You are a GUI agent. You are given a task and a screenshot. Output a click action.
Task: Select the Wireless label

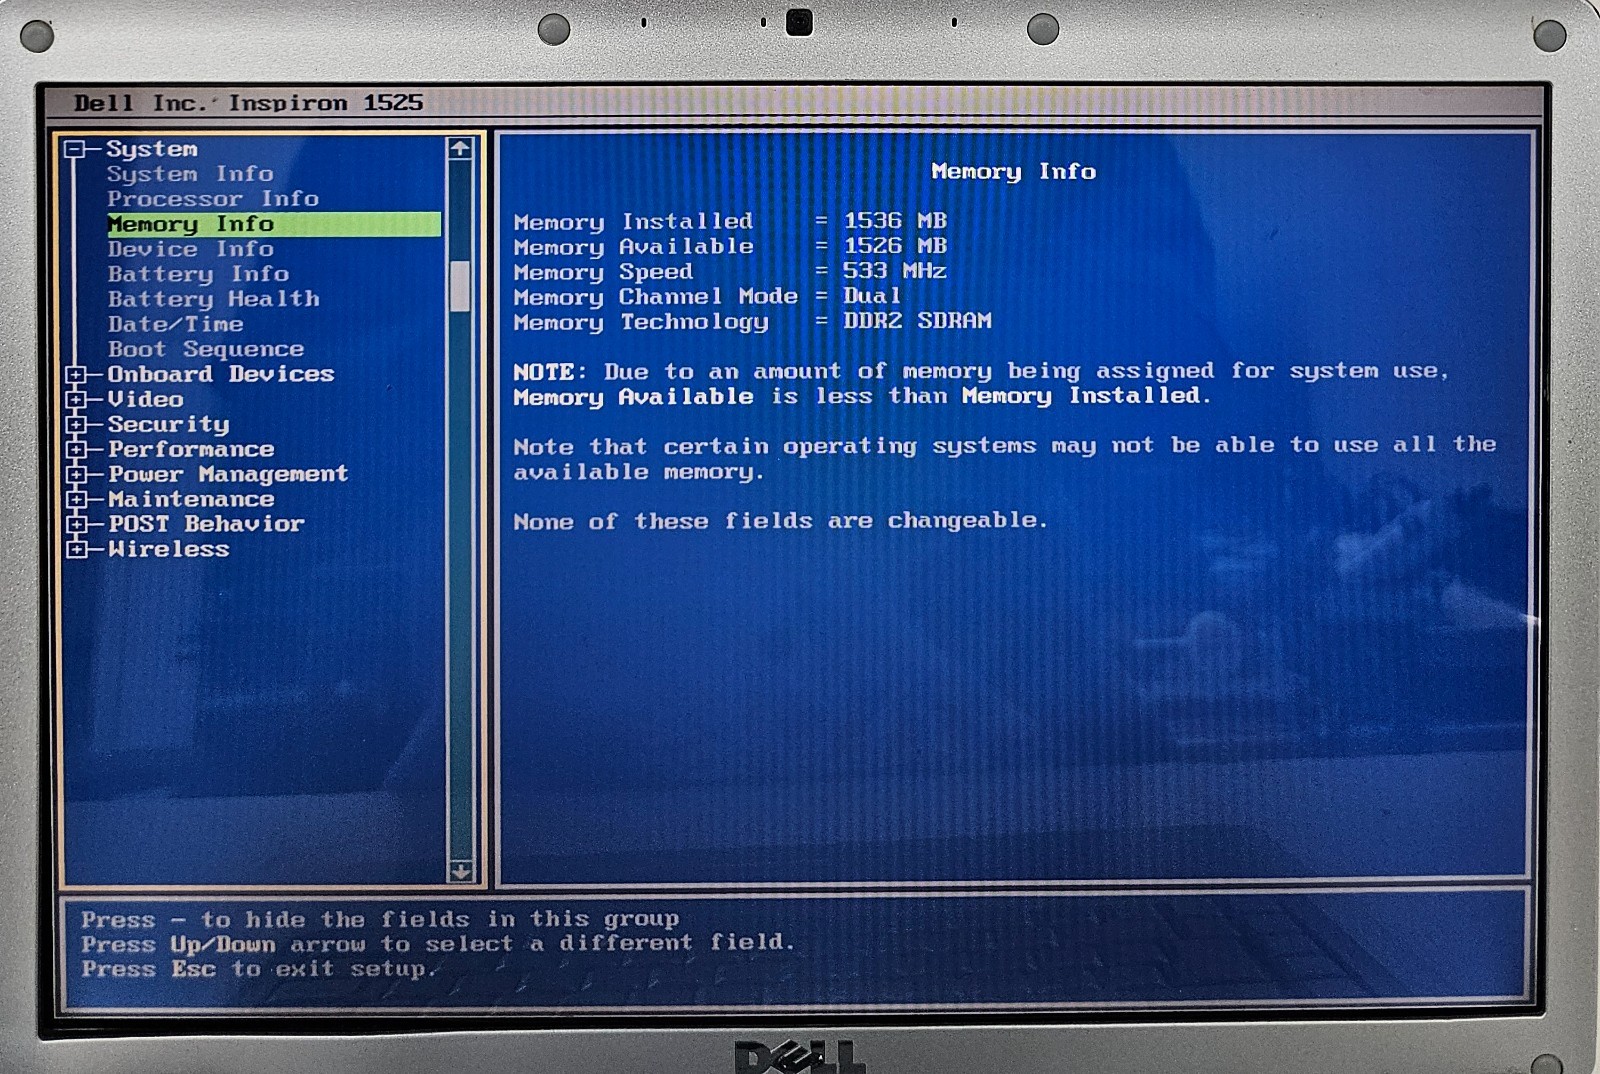(x=169, y=549)
